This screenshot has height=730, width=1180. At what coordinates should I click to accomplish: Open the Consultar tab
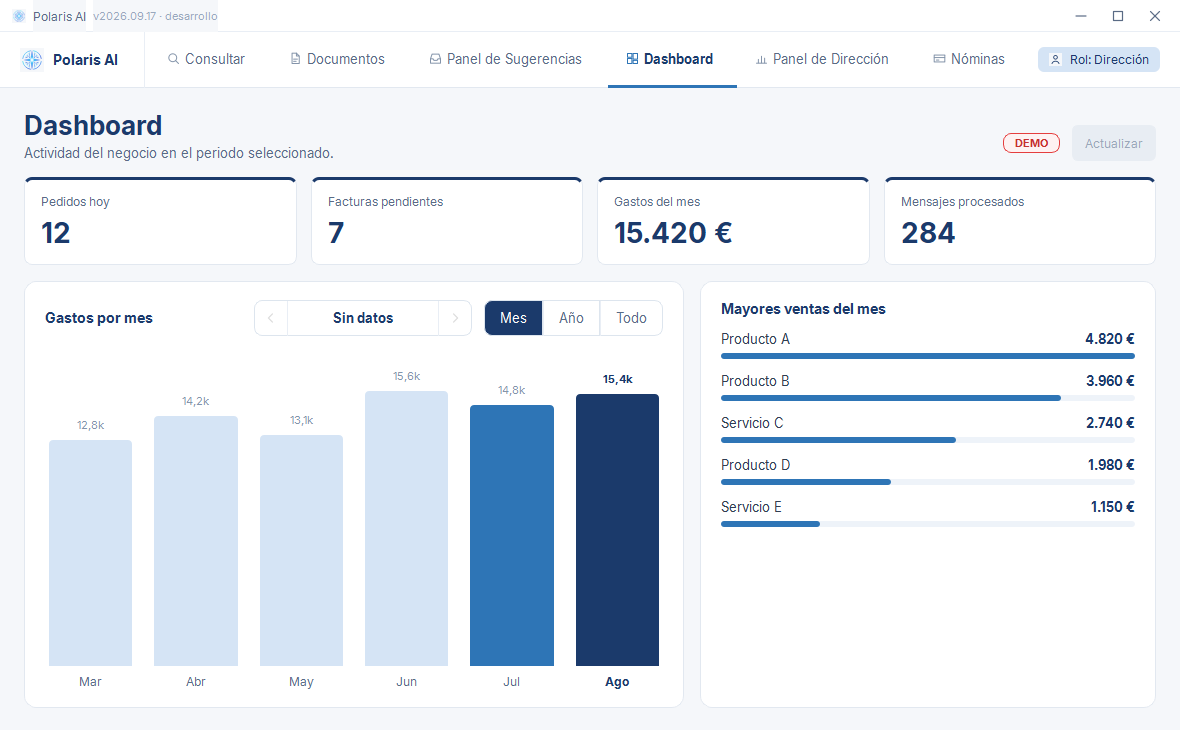point(206,59)
